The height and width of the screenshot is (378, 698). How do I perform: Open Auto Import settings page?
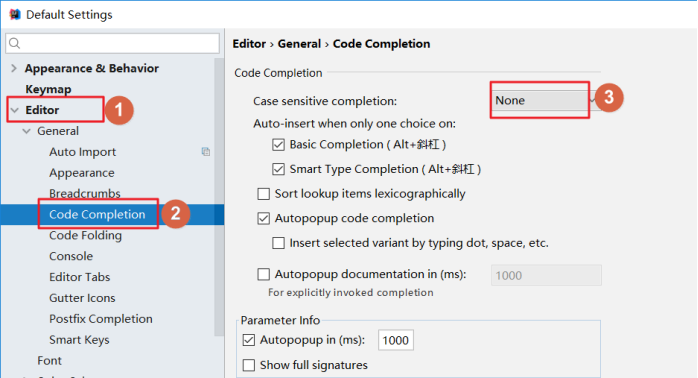pos(82,152)
